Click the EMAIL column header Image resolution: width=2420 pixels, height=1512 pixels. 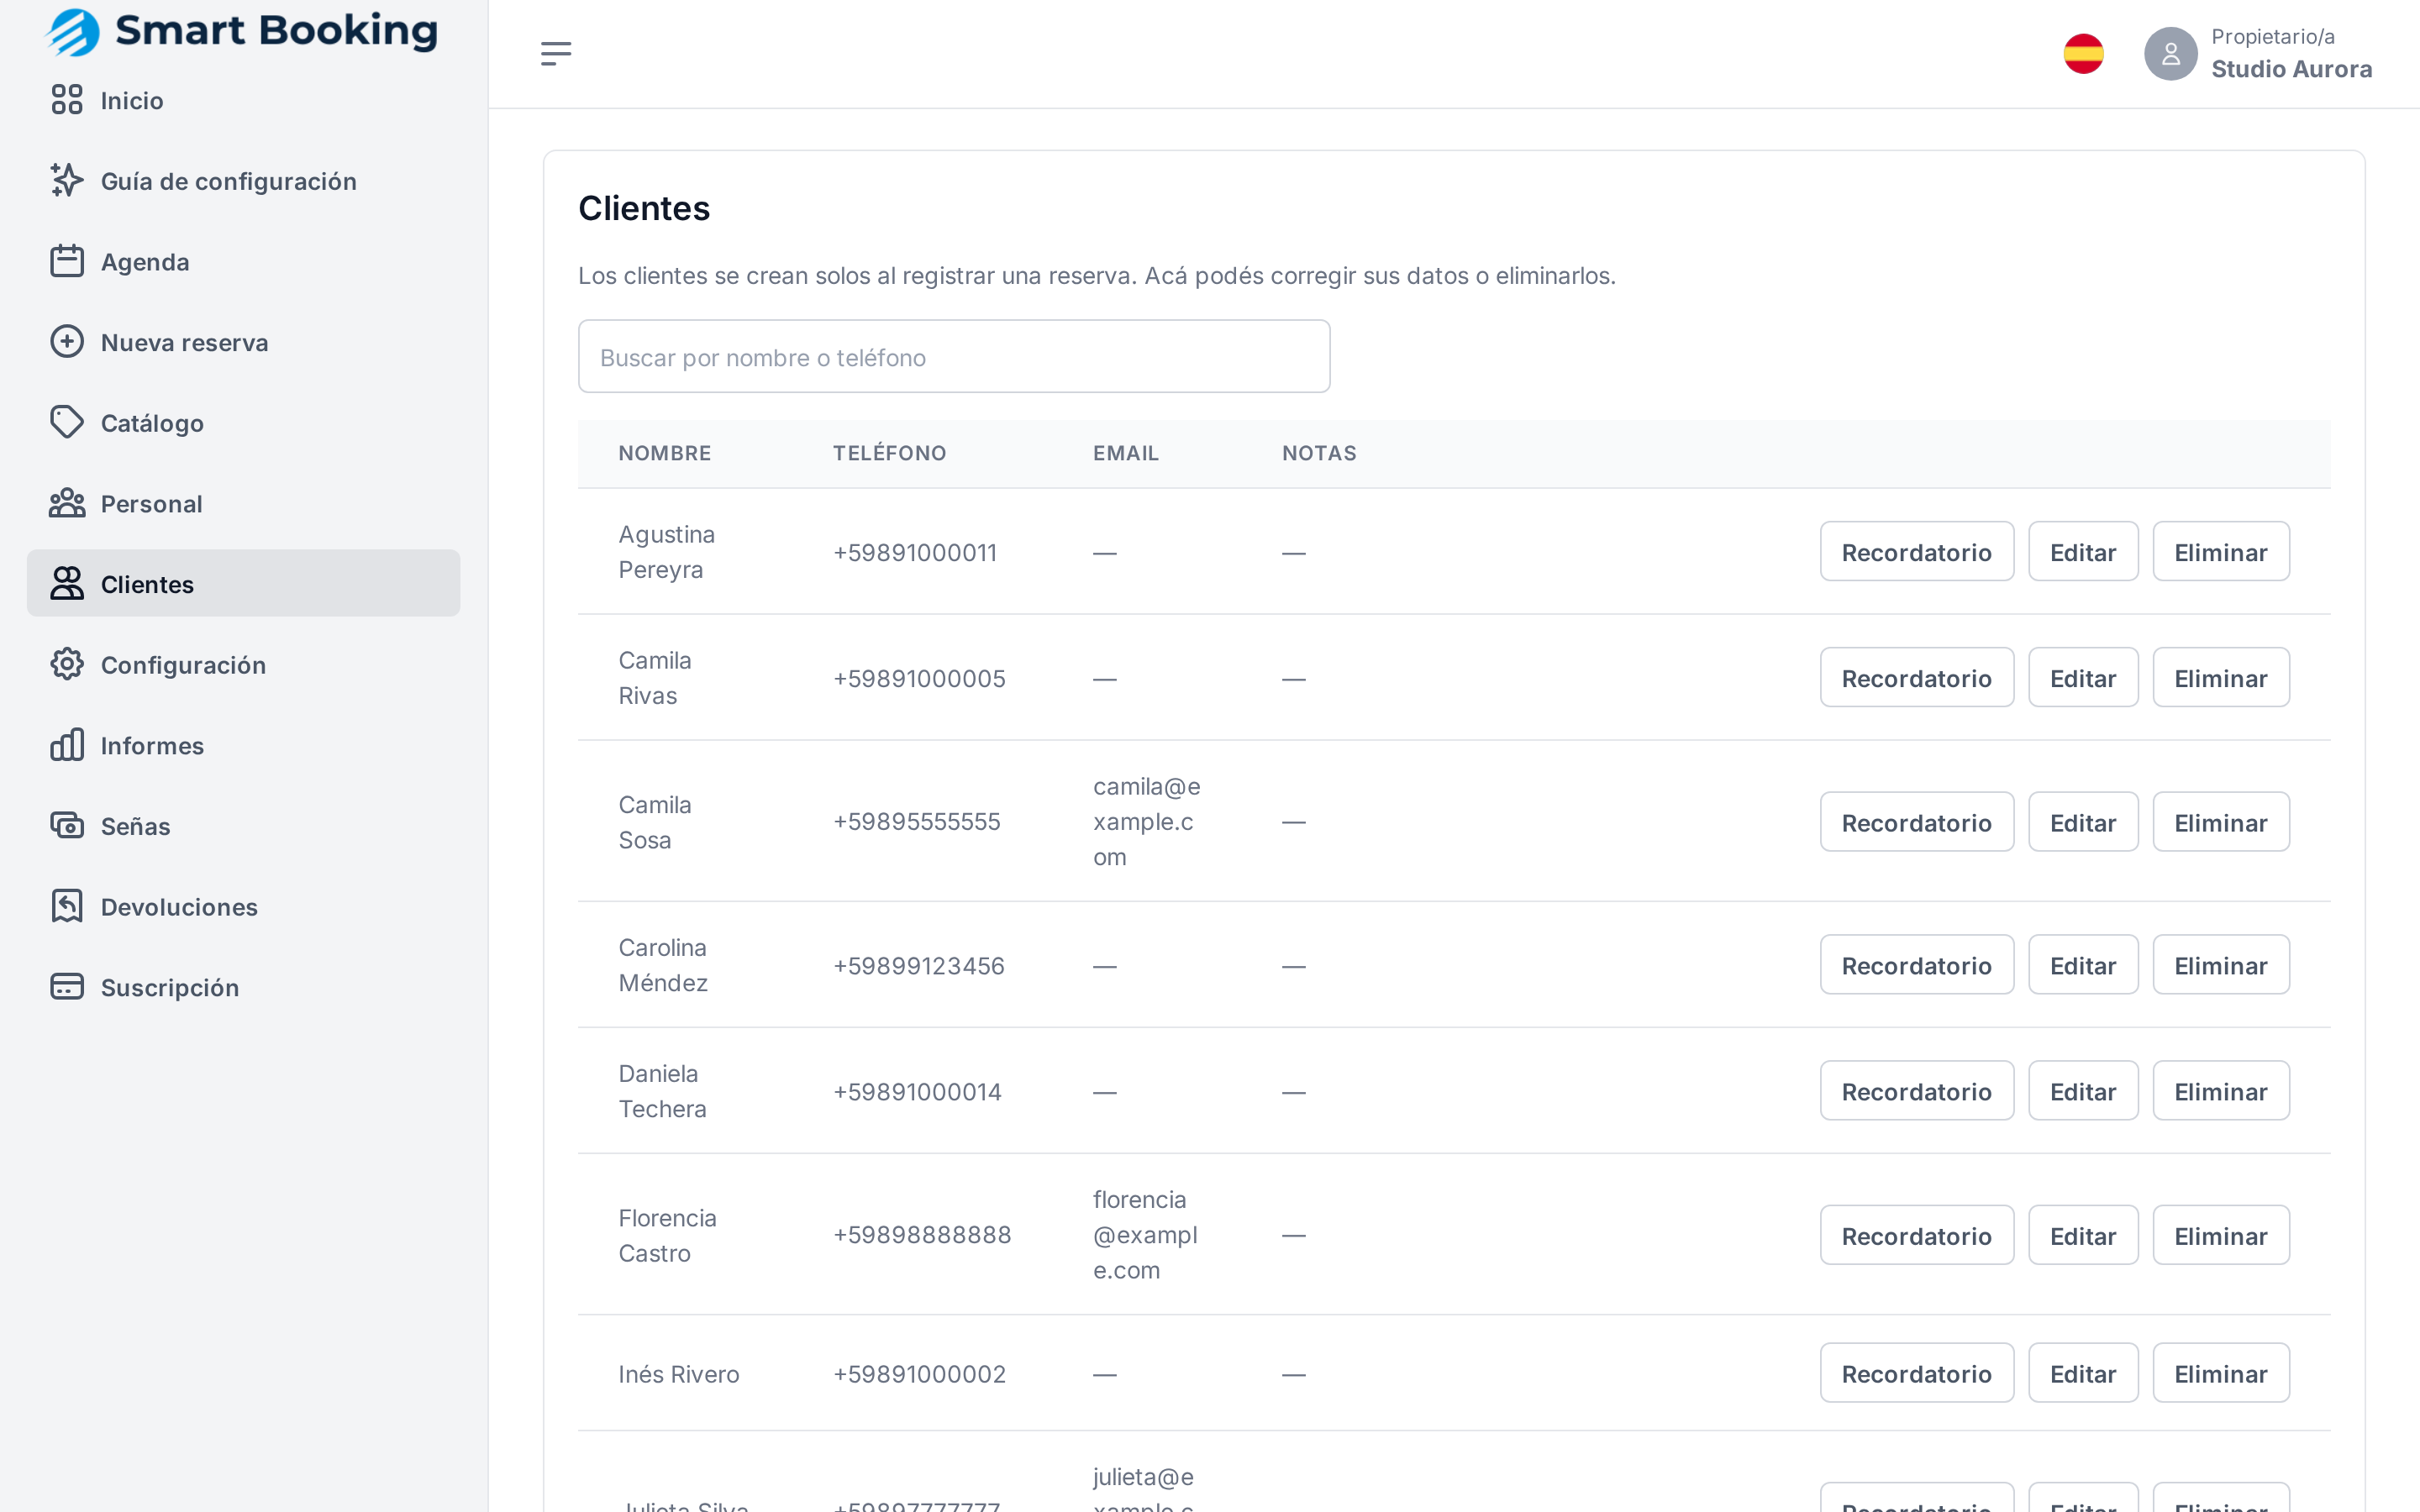pos(1126,453)
